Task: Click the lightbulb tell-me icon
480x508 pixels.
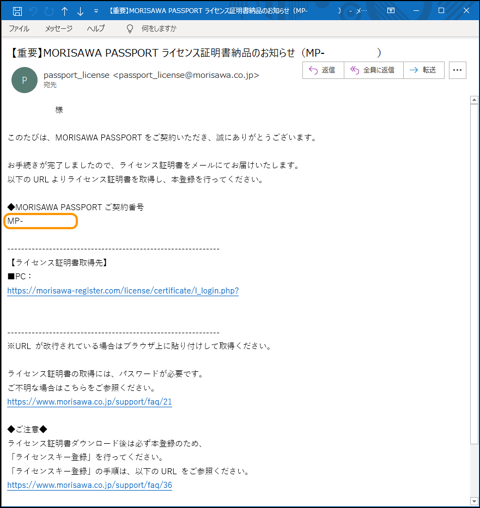Action: tap(130, 29)
